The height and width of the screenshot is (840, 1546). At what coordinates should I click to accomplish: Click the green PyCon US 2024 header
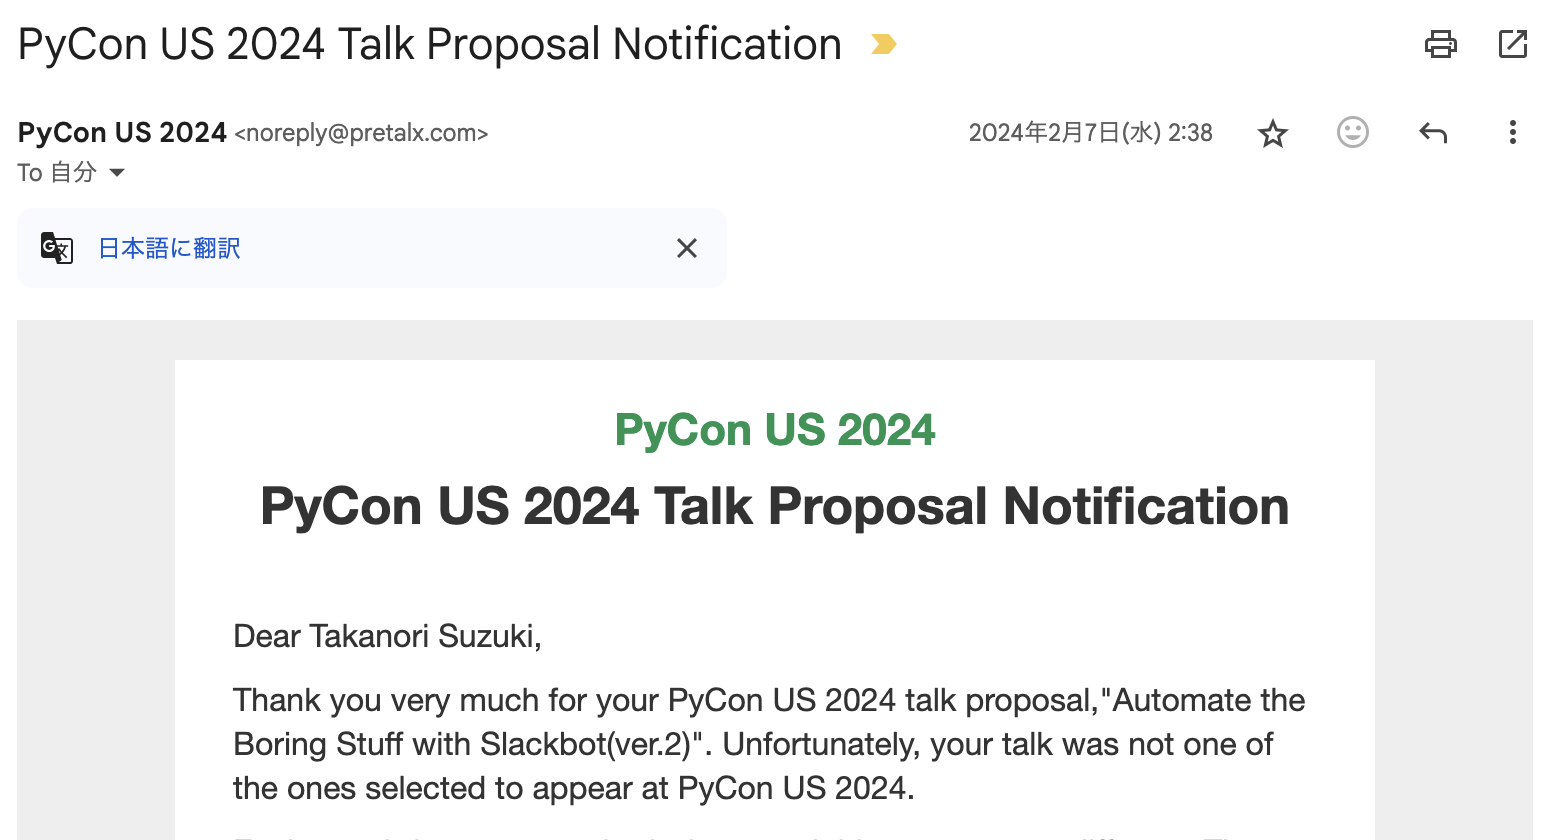click(774, 430)
